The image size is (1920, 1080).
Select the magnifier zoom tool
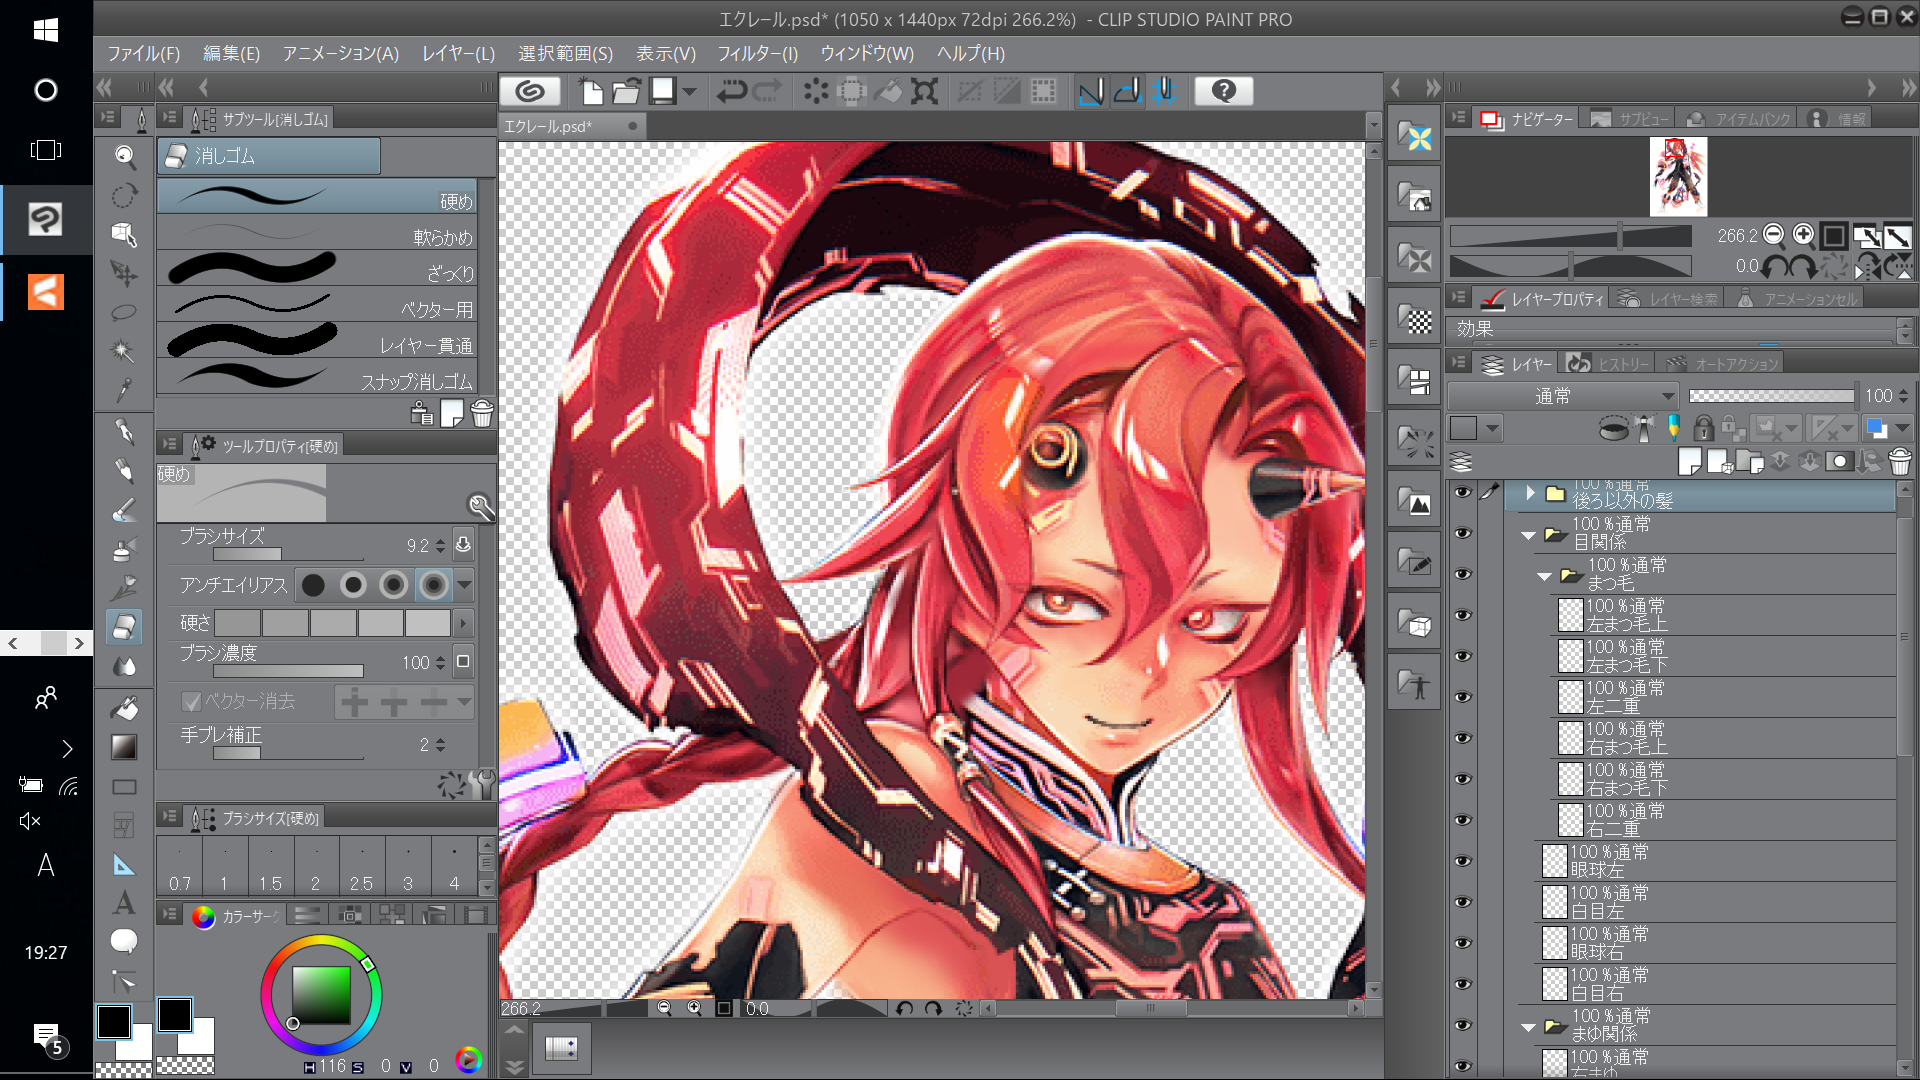coord(124,155)
